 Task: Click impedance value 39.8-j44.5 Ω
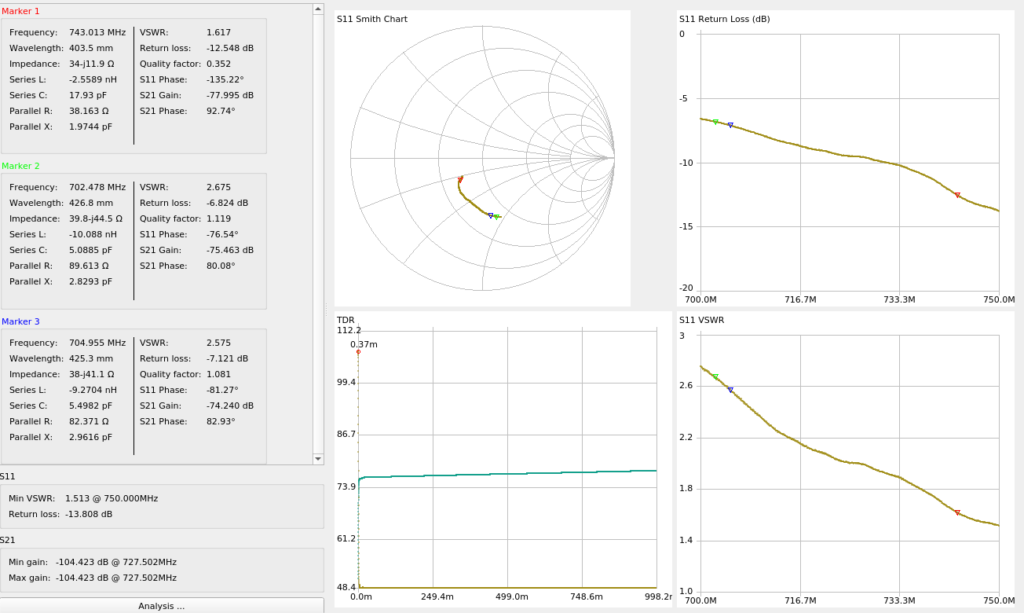click(95, 219)
